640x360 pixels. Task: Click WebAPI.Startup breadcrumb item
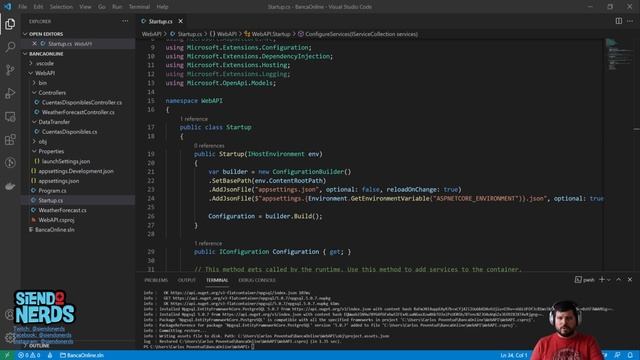coord(267,34)
